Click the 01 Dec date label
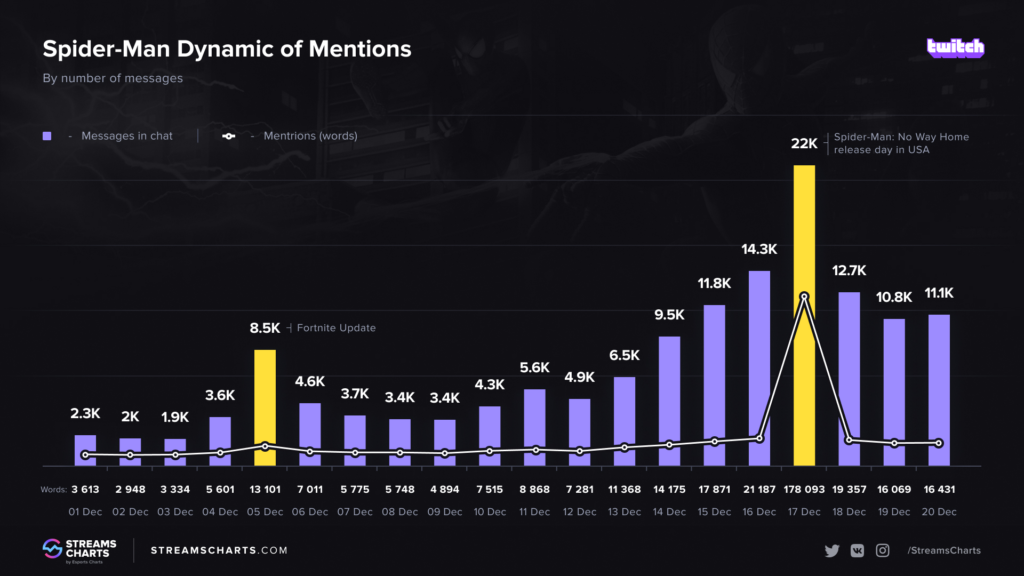The width and height of the screenshot is (1024, 576). (85, 511)
